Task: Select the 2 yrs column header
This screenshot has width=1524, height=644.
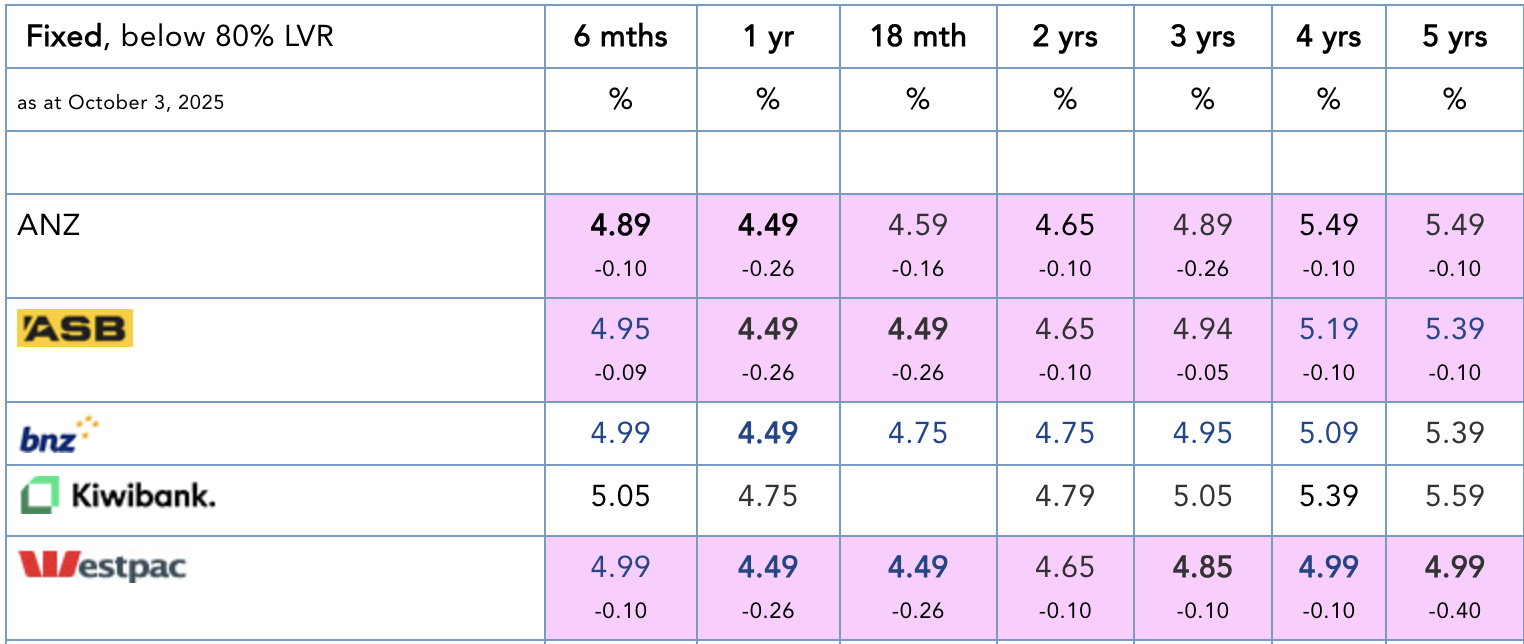Action: tap(1065, 37)
